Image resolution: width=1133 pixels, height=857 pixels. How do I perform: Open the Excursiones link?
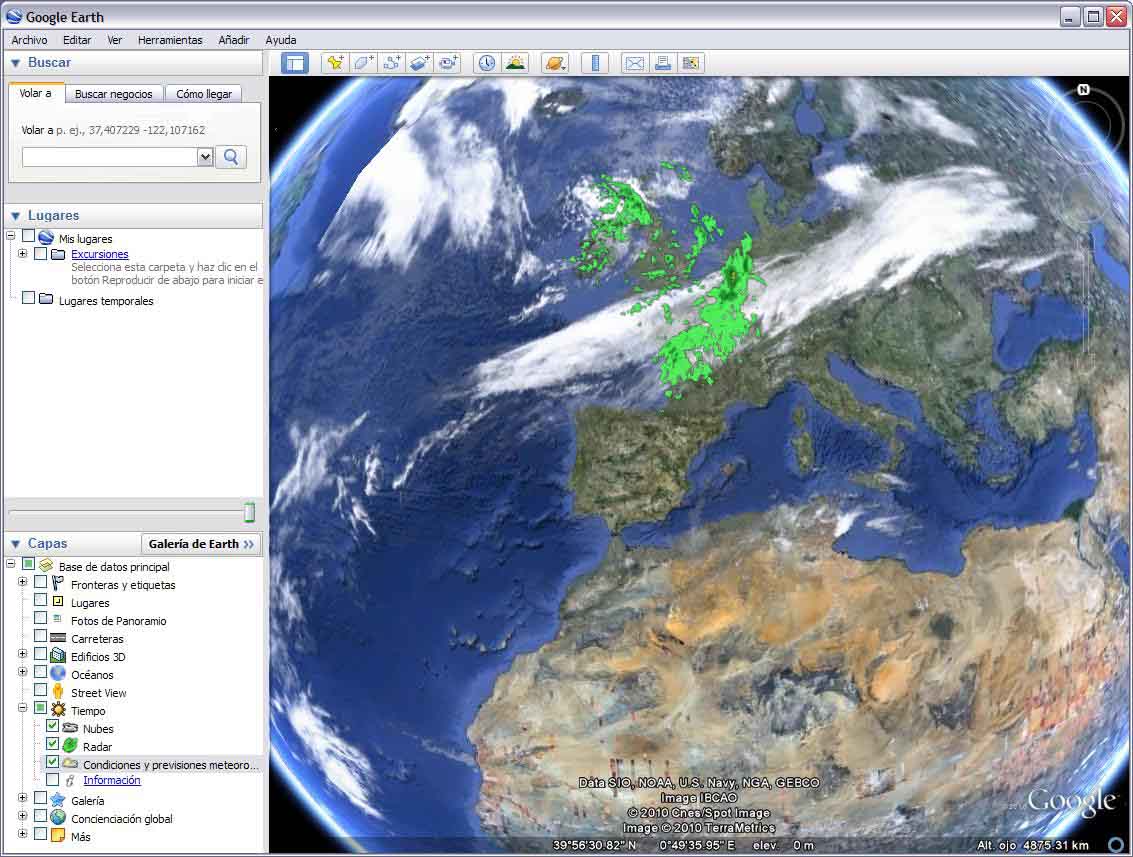point(100,254)
